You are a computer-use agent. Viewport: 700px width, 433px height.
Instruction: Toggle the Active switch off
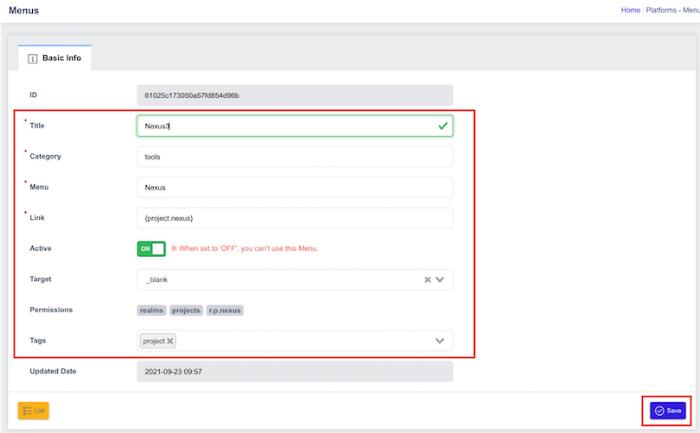click(x=151, y=249)
